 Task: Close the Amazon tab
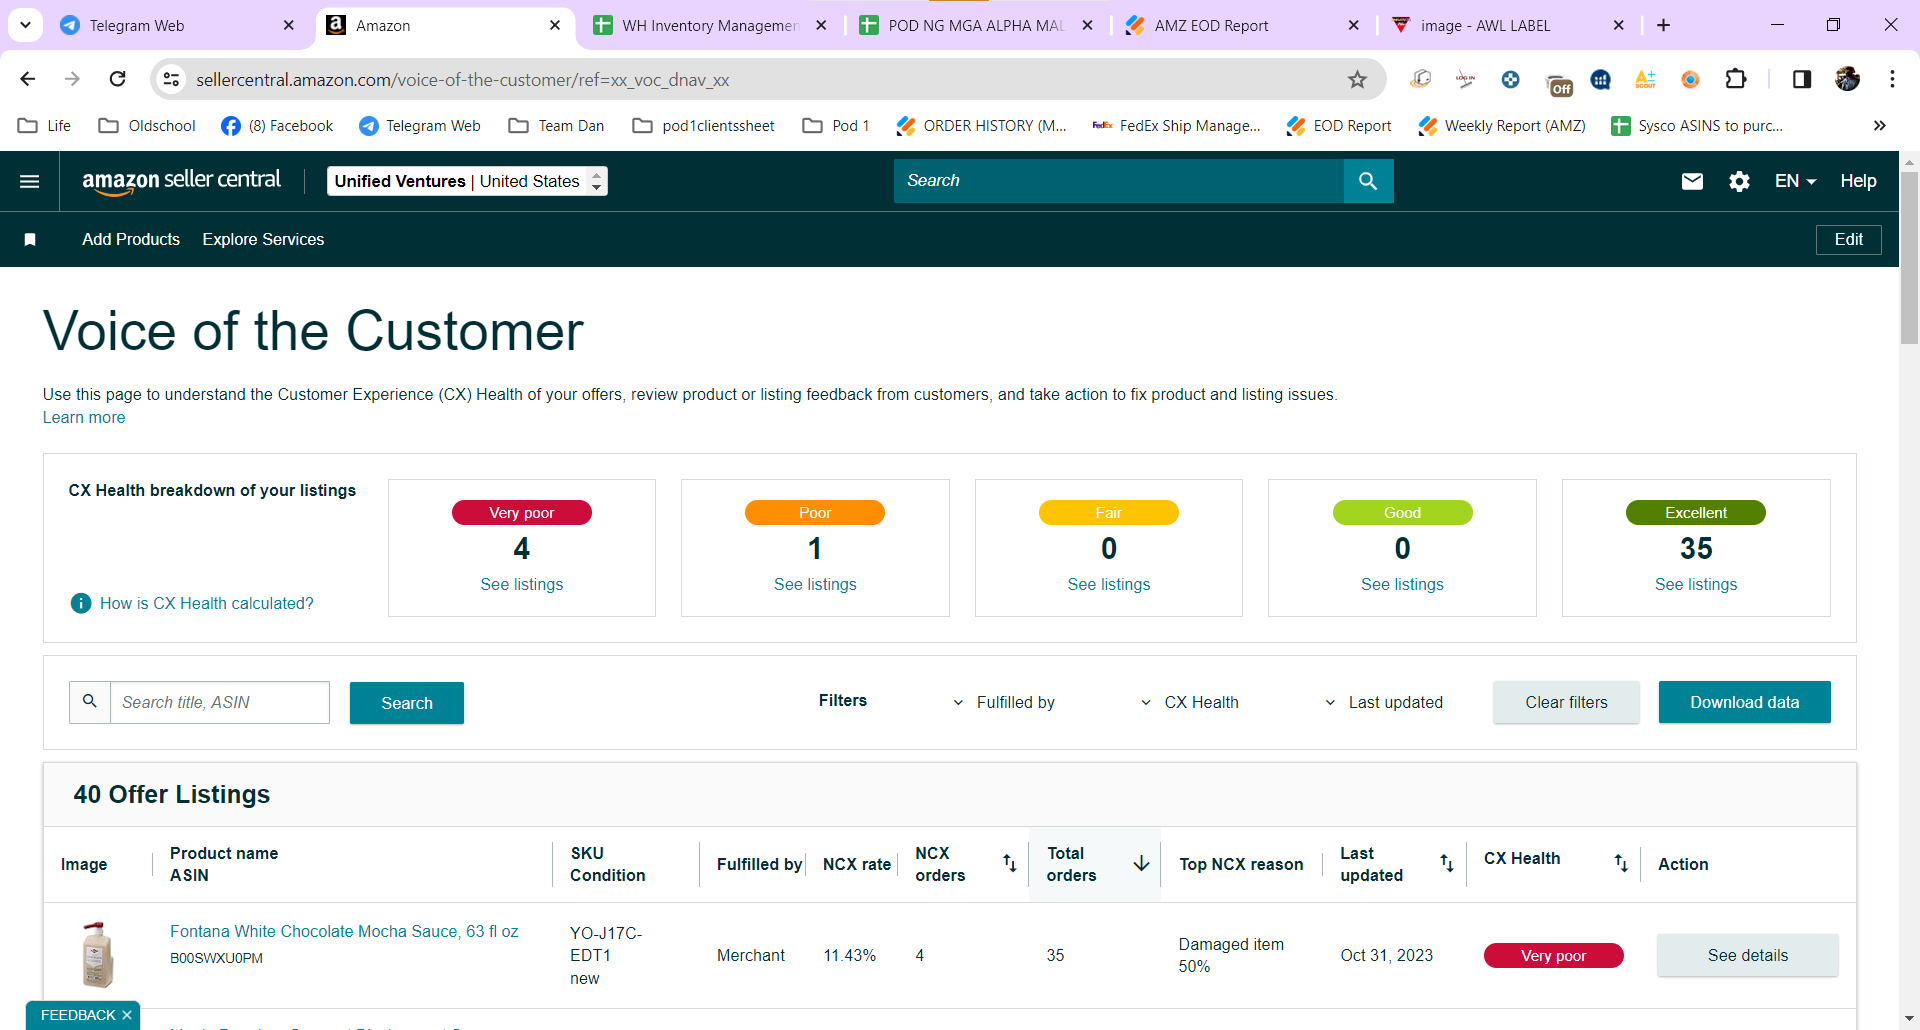point(555,25)
